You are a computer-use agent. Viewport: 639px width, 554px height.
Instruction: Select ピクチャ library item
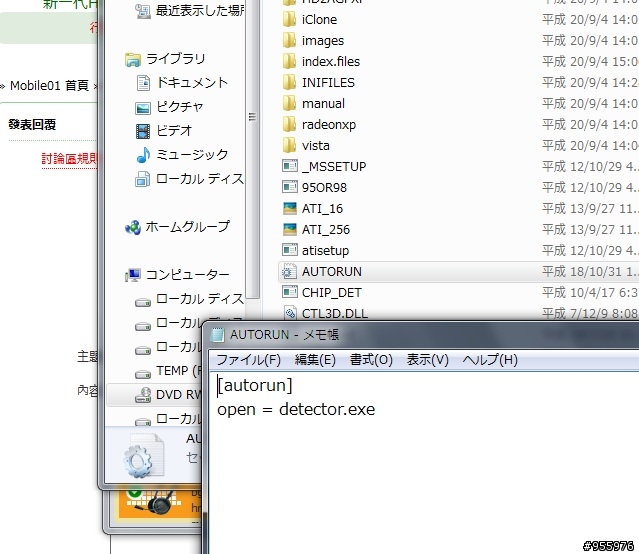coord(180,107)
